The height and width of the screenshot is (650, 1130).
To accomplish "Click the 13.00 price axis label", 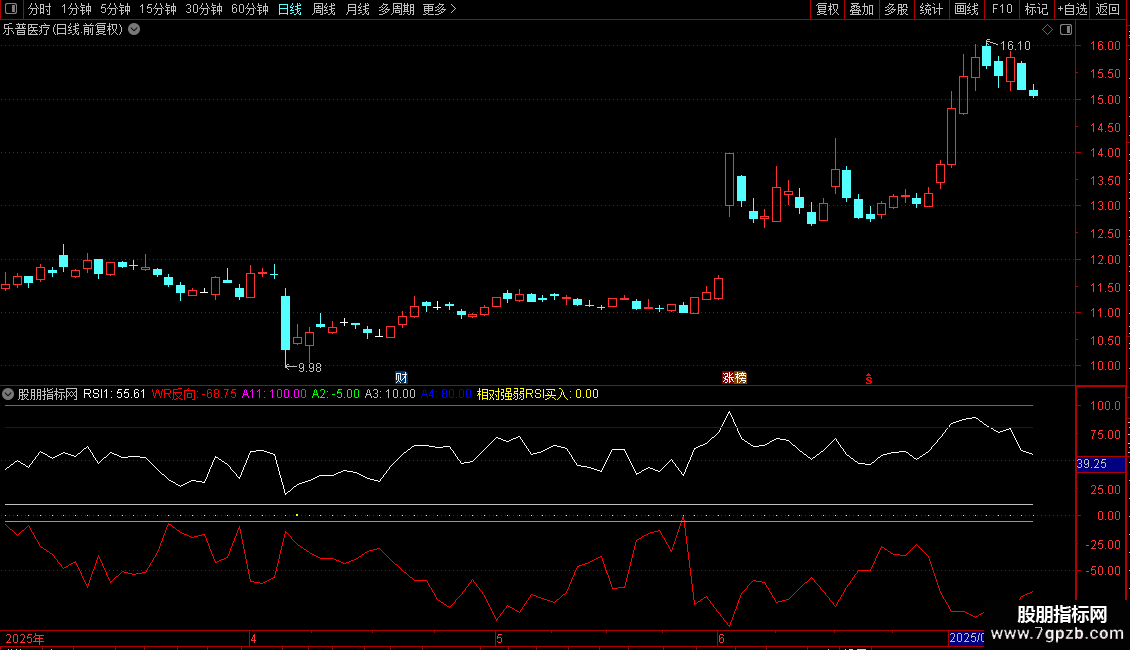I will click(1105, 205).
